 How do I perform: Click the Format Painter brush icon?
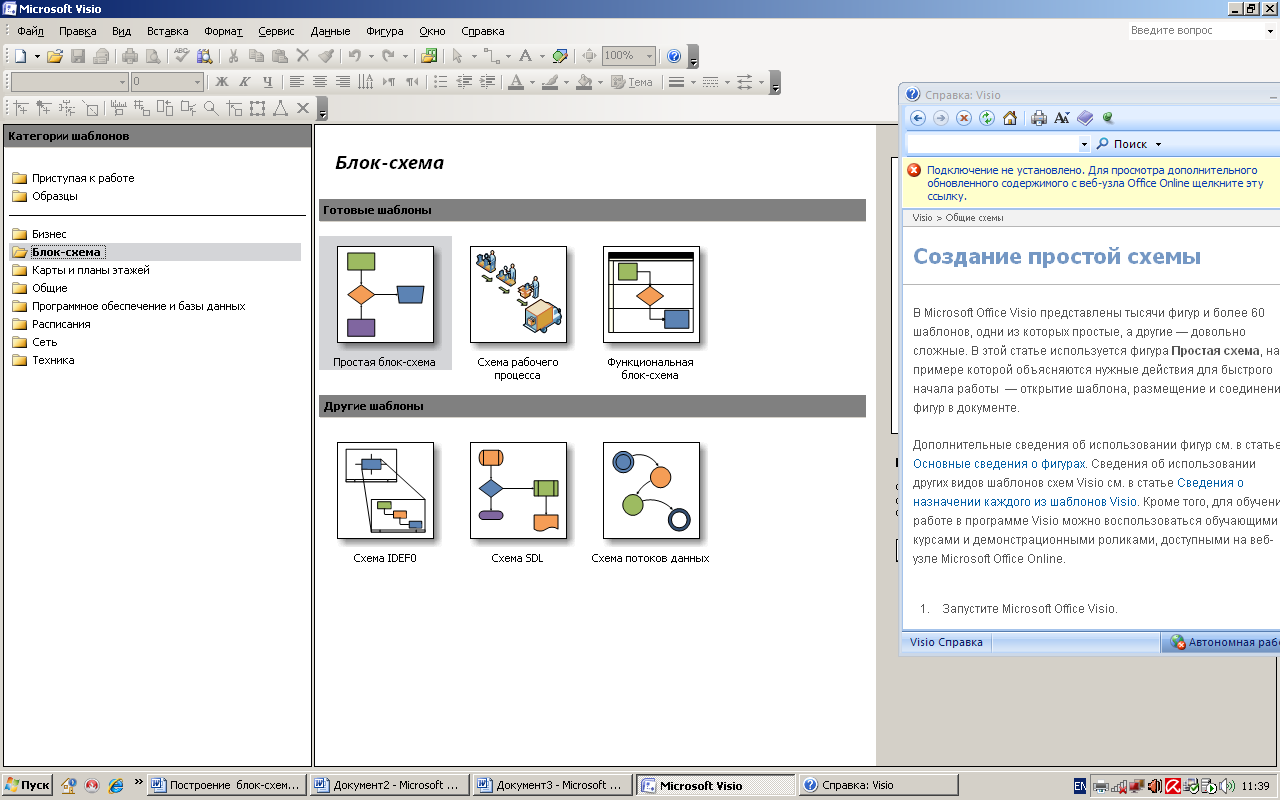(x=325, y=57)
